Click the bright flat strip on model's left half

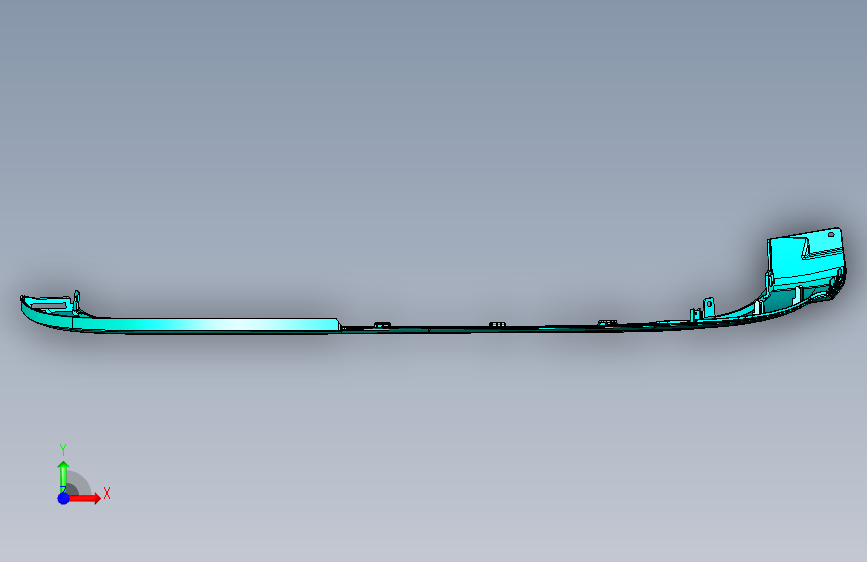point(206,324)
